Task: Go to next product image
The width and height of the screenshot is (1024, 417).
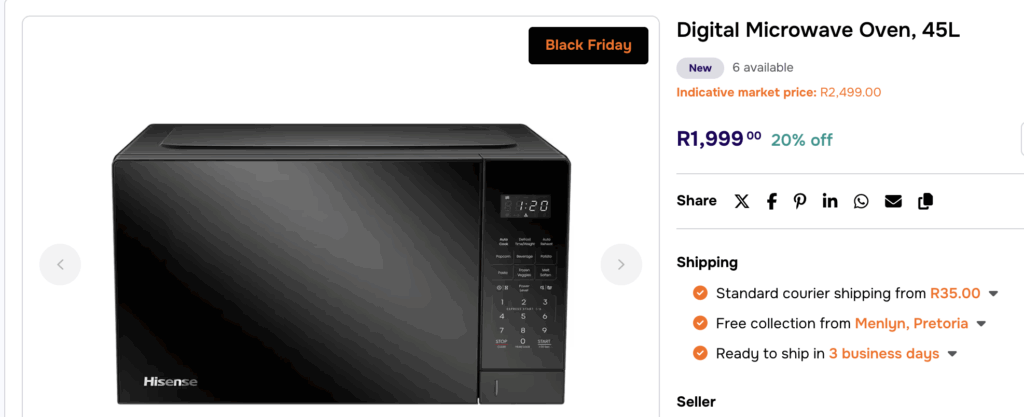Action: pos(621,264)
